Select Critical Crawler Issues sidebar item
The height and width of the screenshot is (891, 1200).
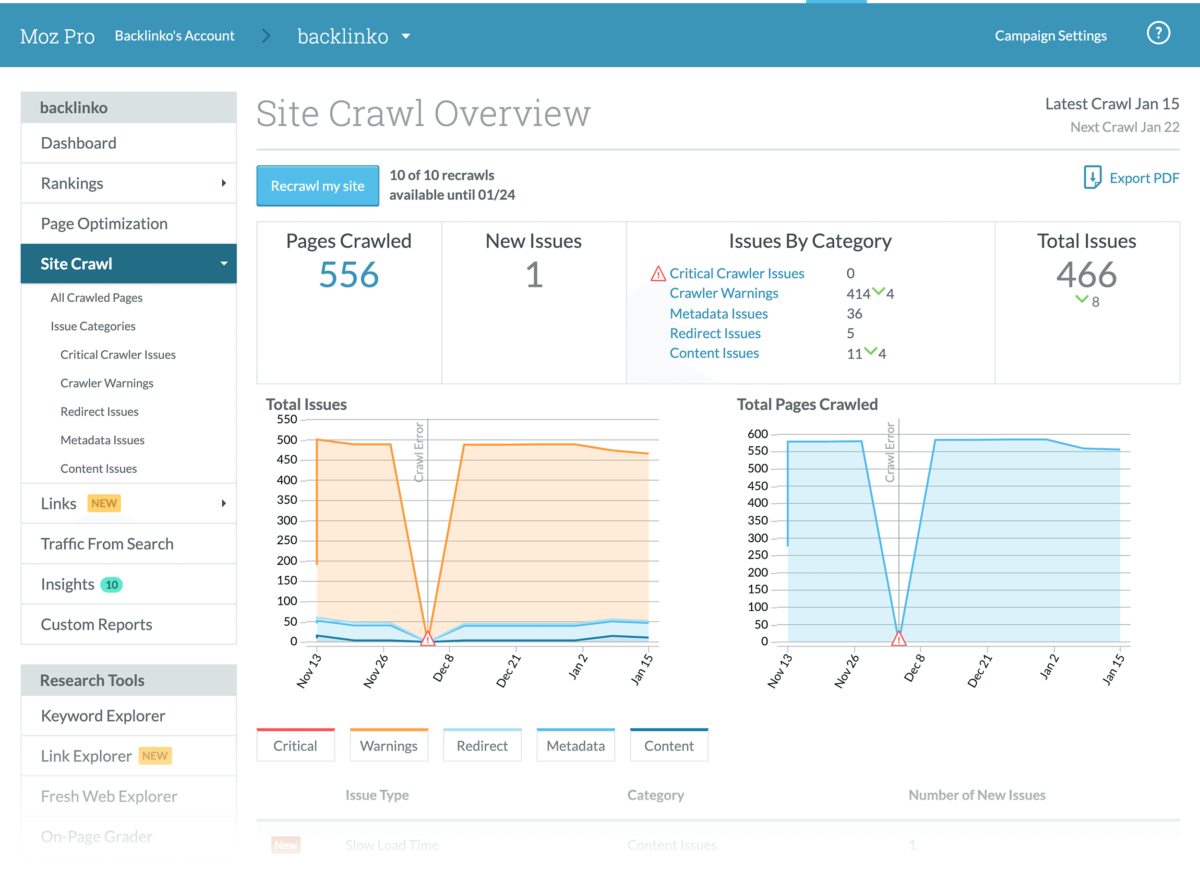(x=118, y=355)
